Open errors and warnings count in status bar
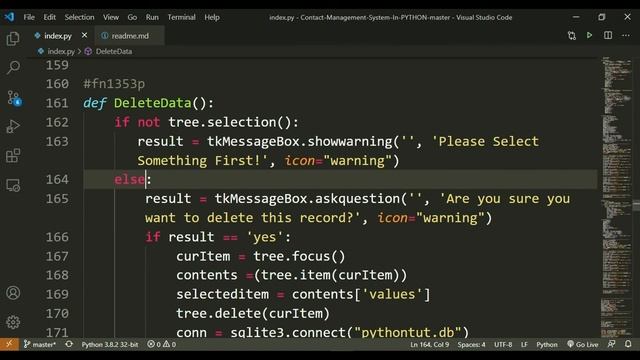 (162, 344)
